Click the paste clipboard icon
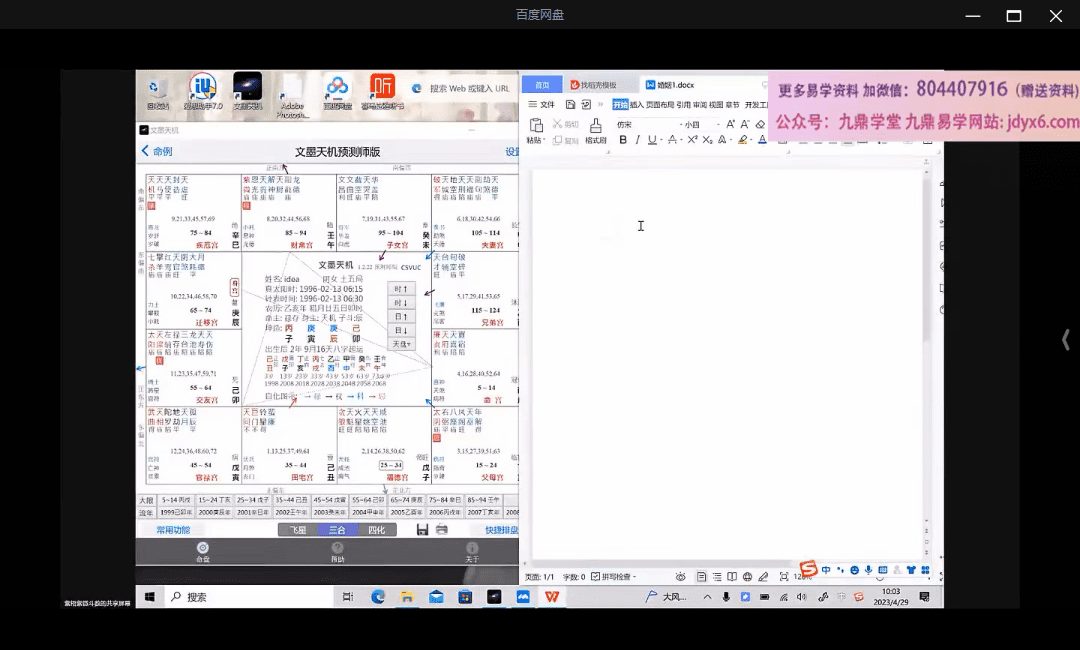 pos(535,127)
